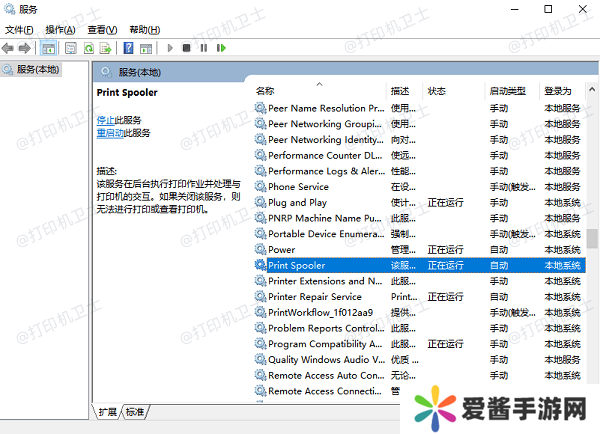Open the 文件(F) menu
The image size is (600, 434).
tap(19, 30)
